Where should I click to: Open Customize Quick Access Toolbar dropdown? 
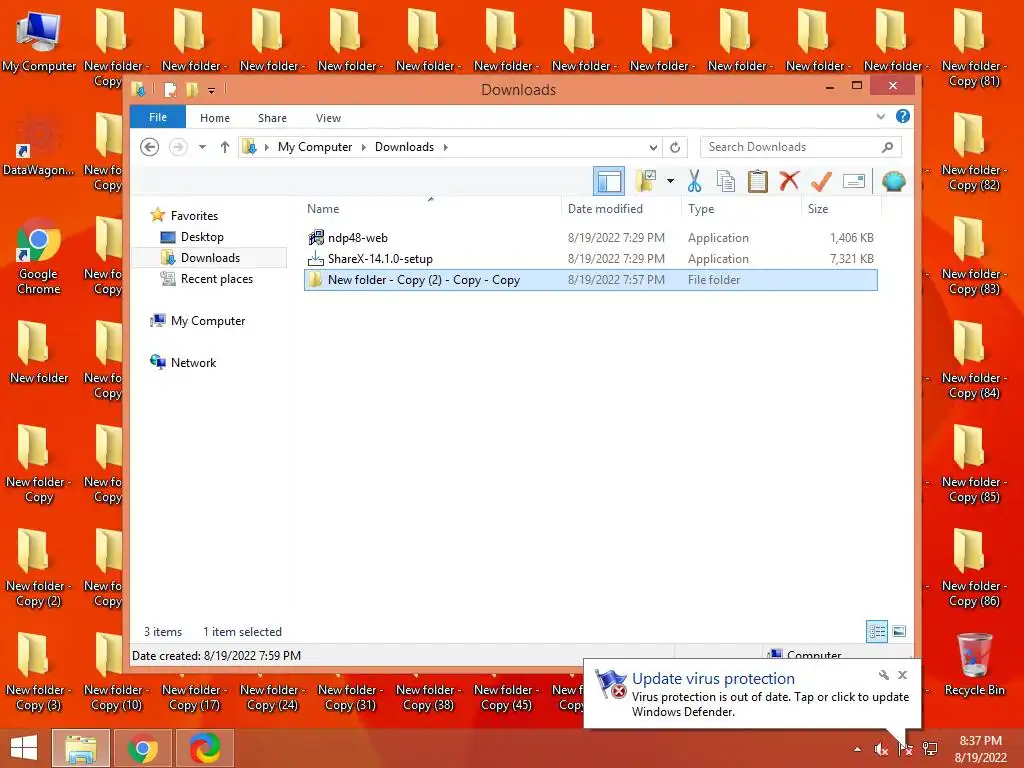coord(212,90)
